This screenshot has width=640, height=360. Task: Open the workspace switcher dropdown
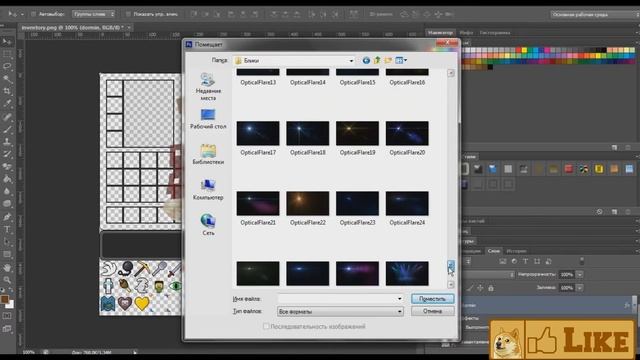click(x=594, y=15)
